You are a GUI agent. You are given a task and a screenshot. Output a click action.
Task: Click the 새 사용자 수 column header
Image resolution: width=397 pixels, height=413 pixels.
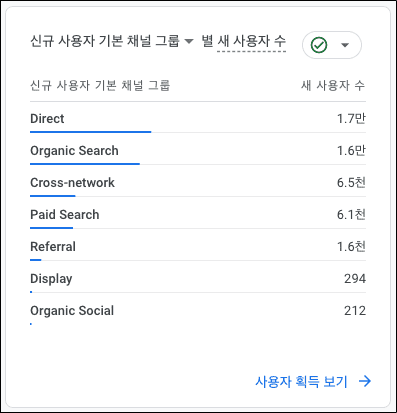coord(333,86)
